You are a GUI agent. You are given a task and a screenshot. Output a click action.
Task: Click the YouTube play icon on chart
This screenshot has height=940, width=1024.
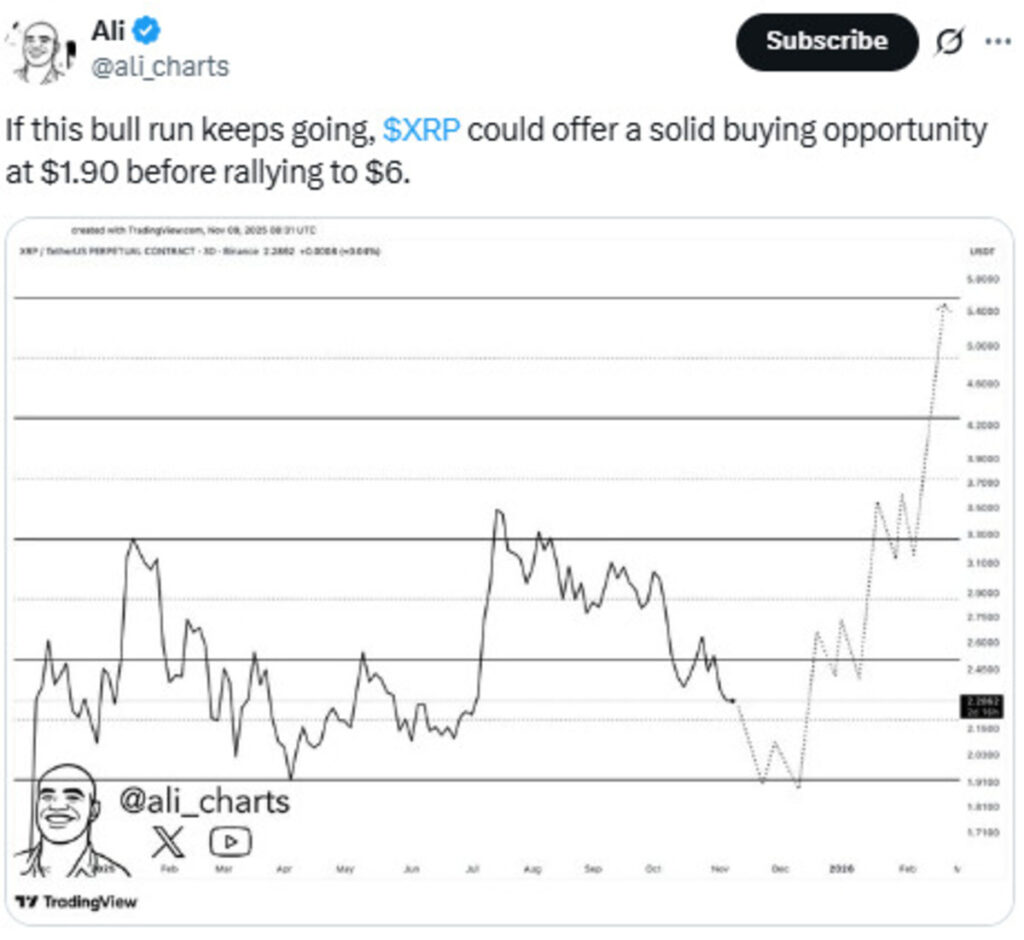click(x=230, y=842)
